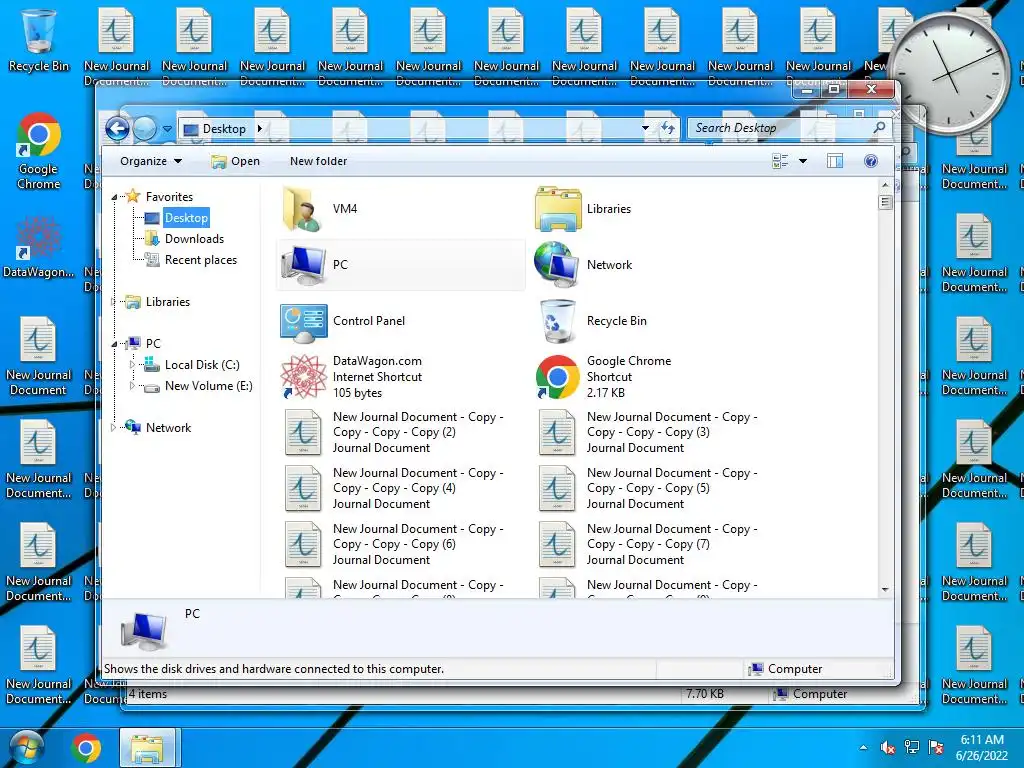The height and width of the screenshot is (768, 1024).
Task: Open the Libraries icon in file list
Action: click(558, 209)
